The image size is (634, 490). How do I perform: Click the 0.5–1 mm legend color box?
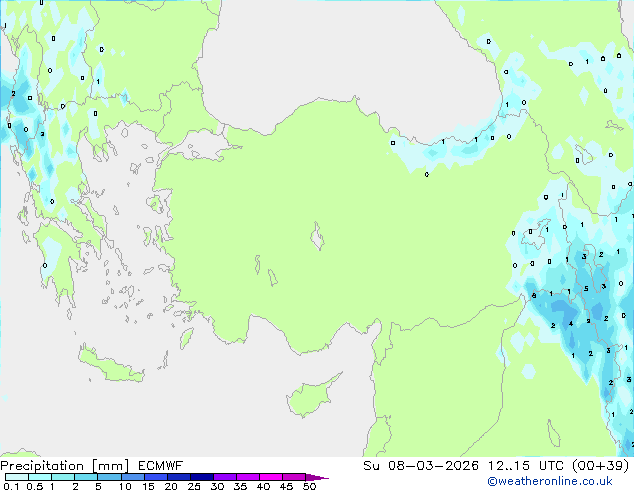[40, 477]
